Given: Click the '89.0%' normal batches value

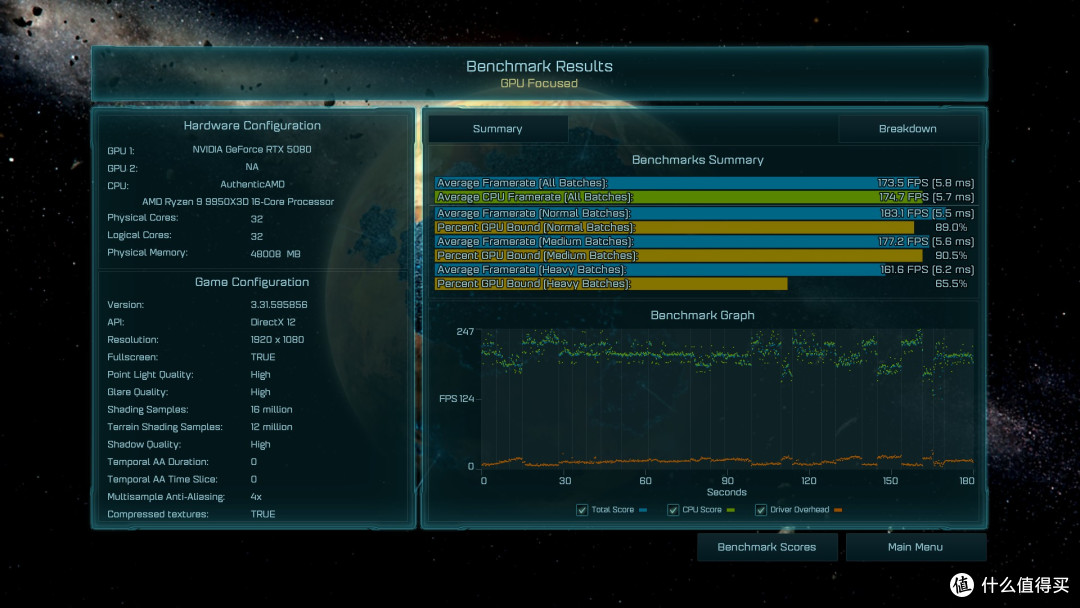Looking at the screenshot, I should pyautogui.click(x=951, y=227).
